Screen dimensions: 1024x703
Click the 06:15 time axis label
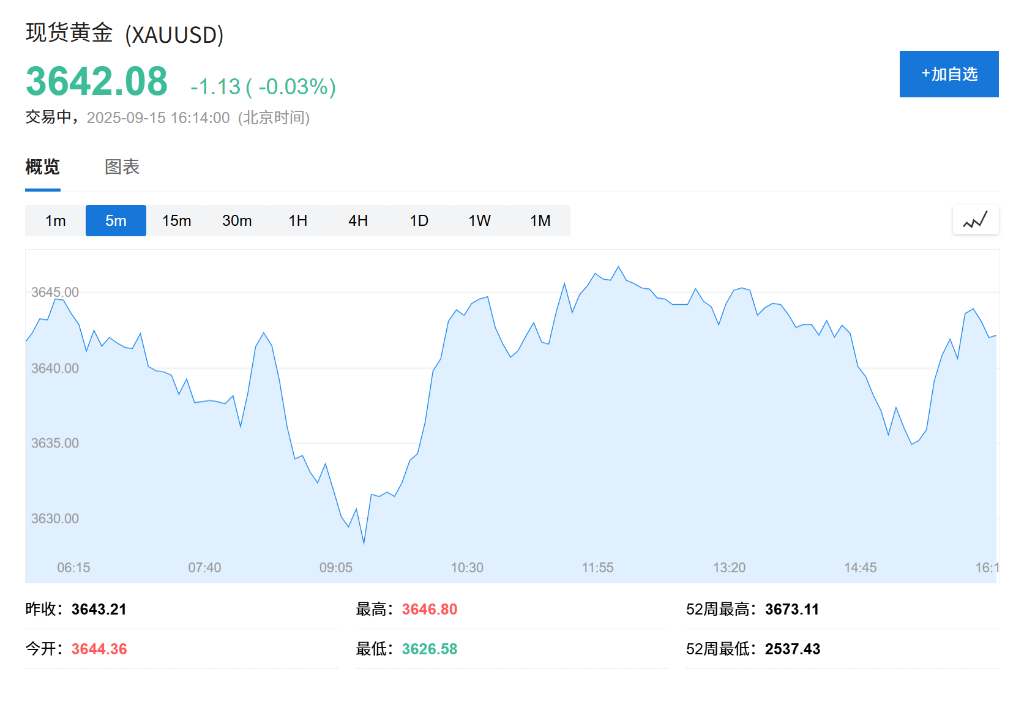(74, 567)
